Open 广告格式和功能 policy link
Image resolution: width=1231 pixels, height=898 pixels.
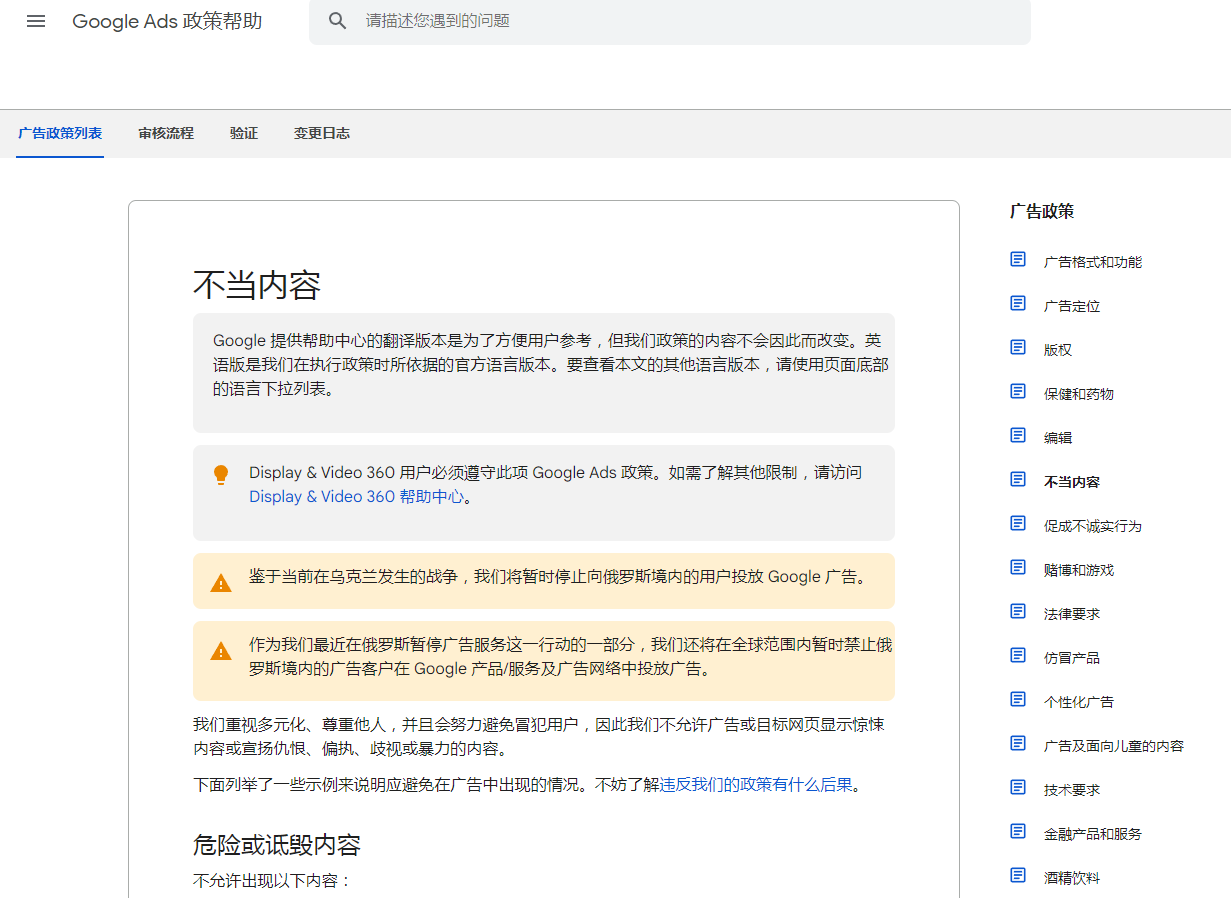(x=1093, y=262)
